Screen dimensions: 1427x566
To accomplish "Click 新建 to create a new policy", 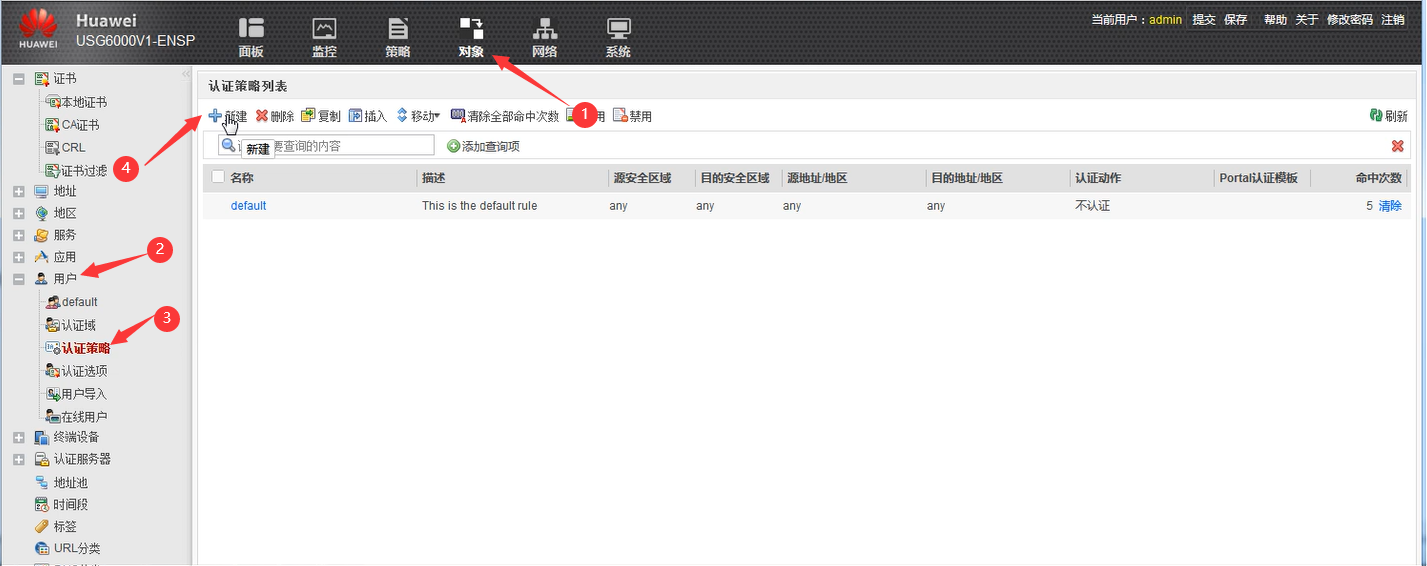I will [228, 116].
